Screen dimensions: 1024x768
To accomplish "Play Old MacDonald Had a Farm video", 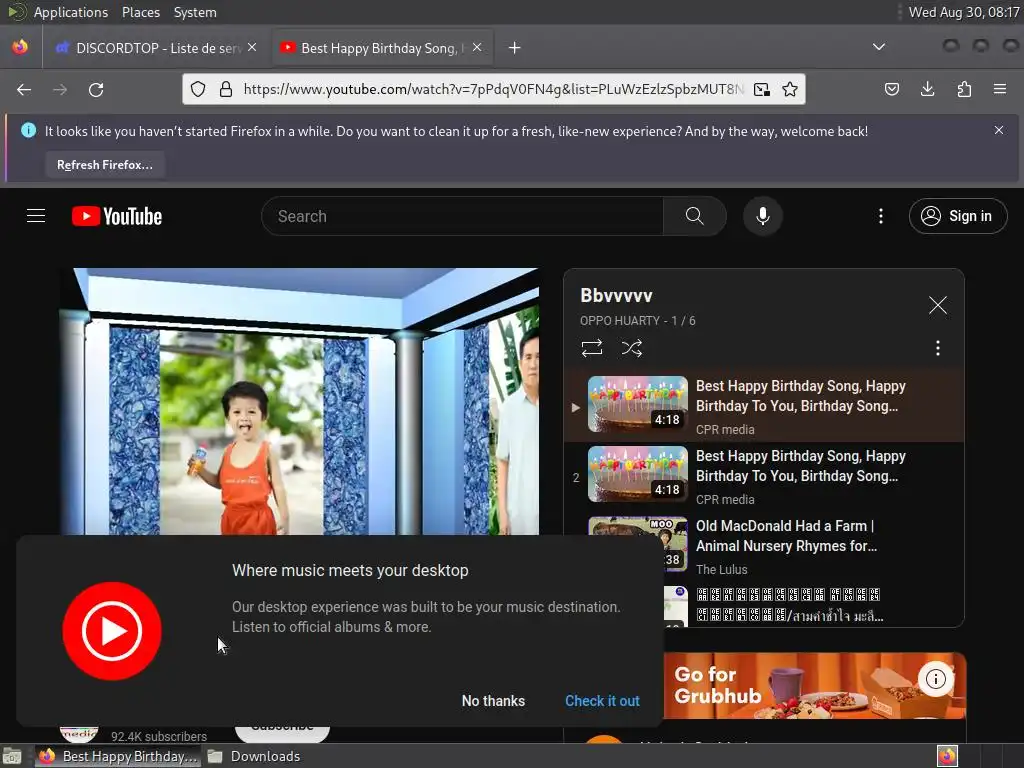I will tap(786, 536).
